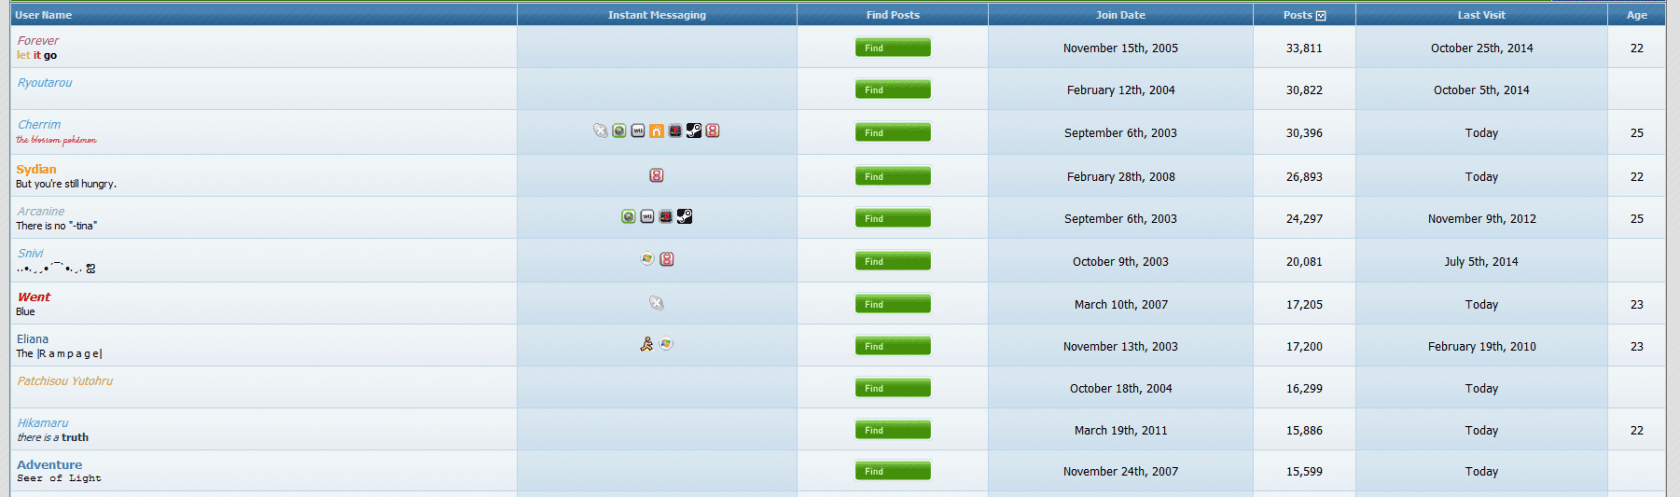The height and width of the screenshot is (497, 1680).
Task: Sort list by Join Date column
Action: 1120,15
